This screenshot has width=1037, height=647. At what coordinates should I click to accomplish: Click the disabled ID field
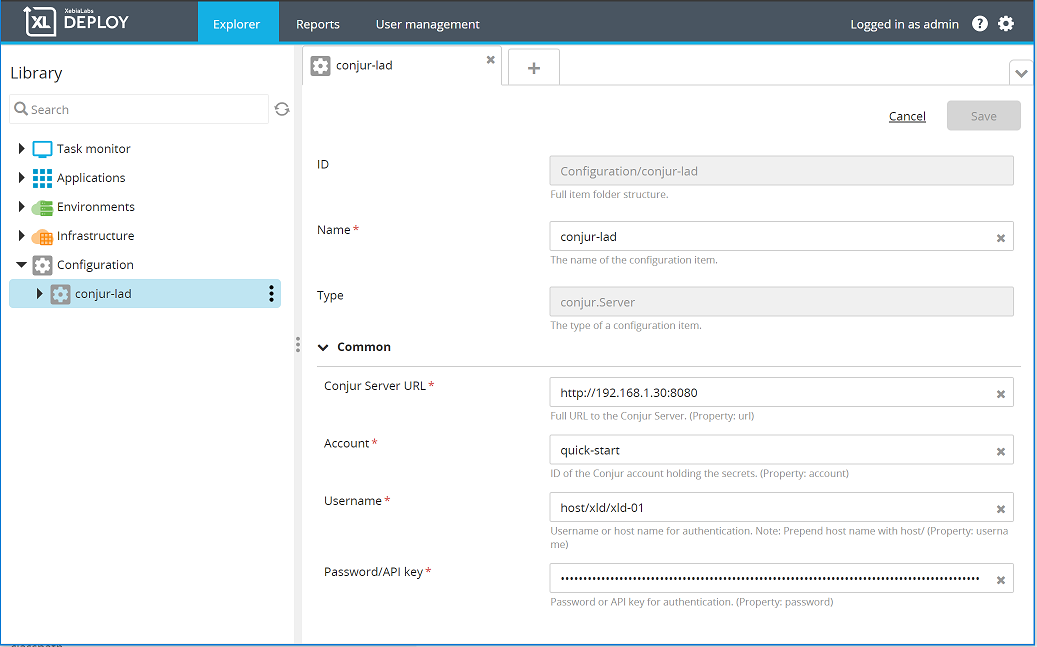pyautogui.click(x=781, y=171)
